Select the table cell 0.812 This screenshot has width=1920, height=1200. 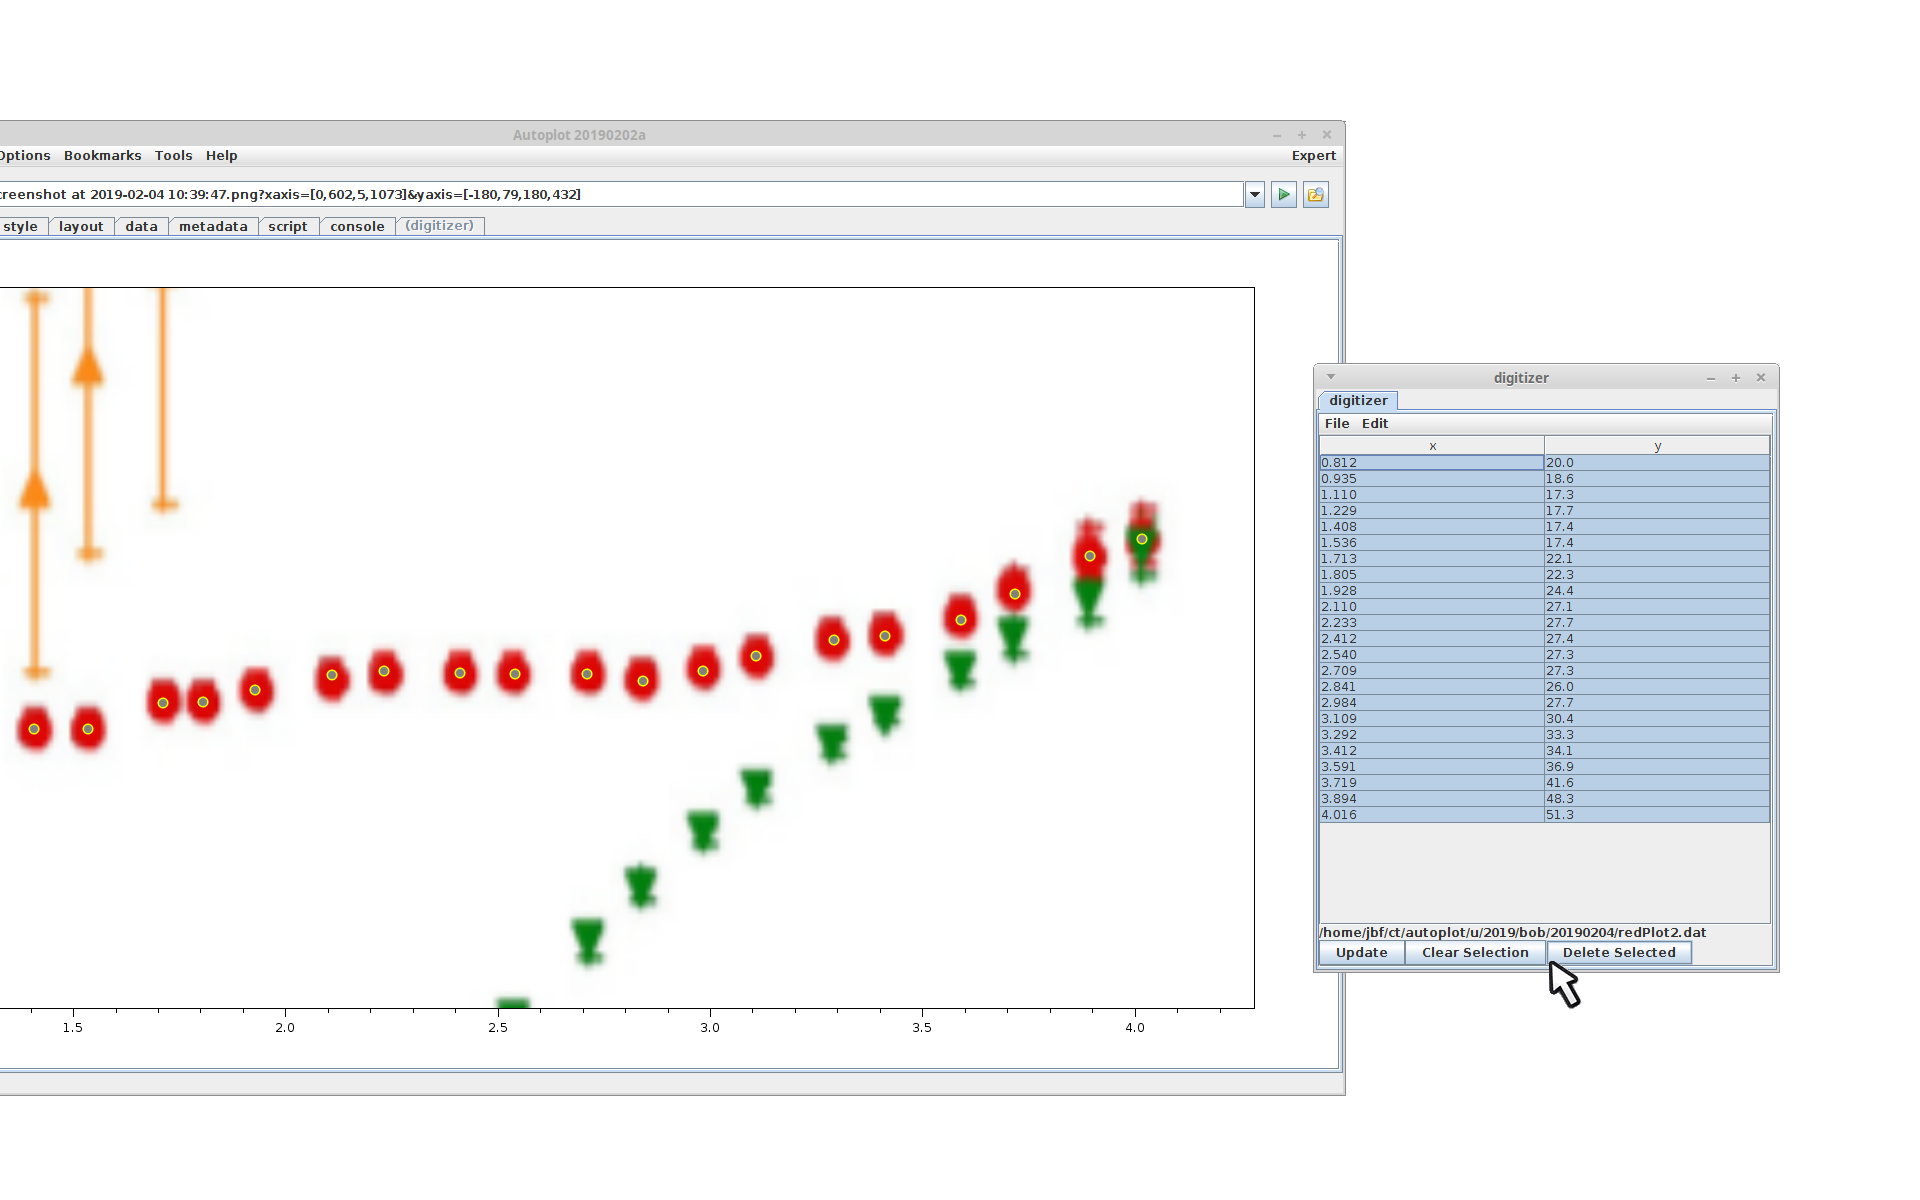1432,463
